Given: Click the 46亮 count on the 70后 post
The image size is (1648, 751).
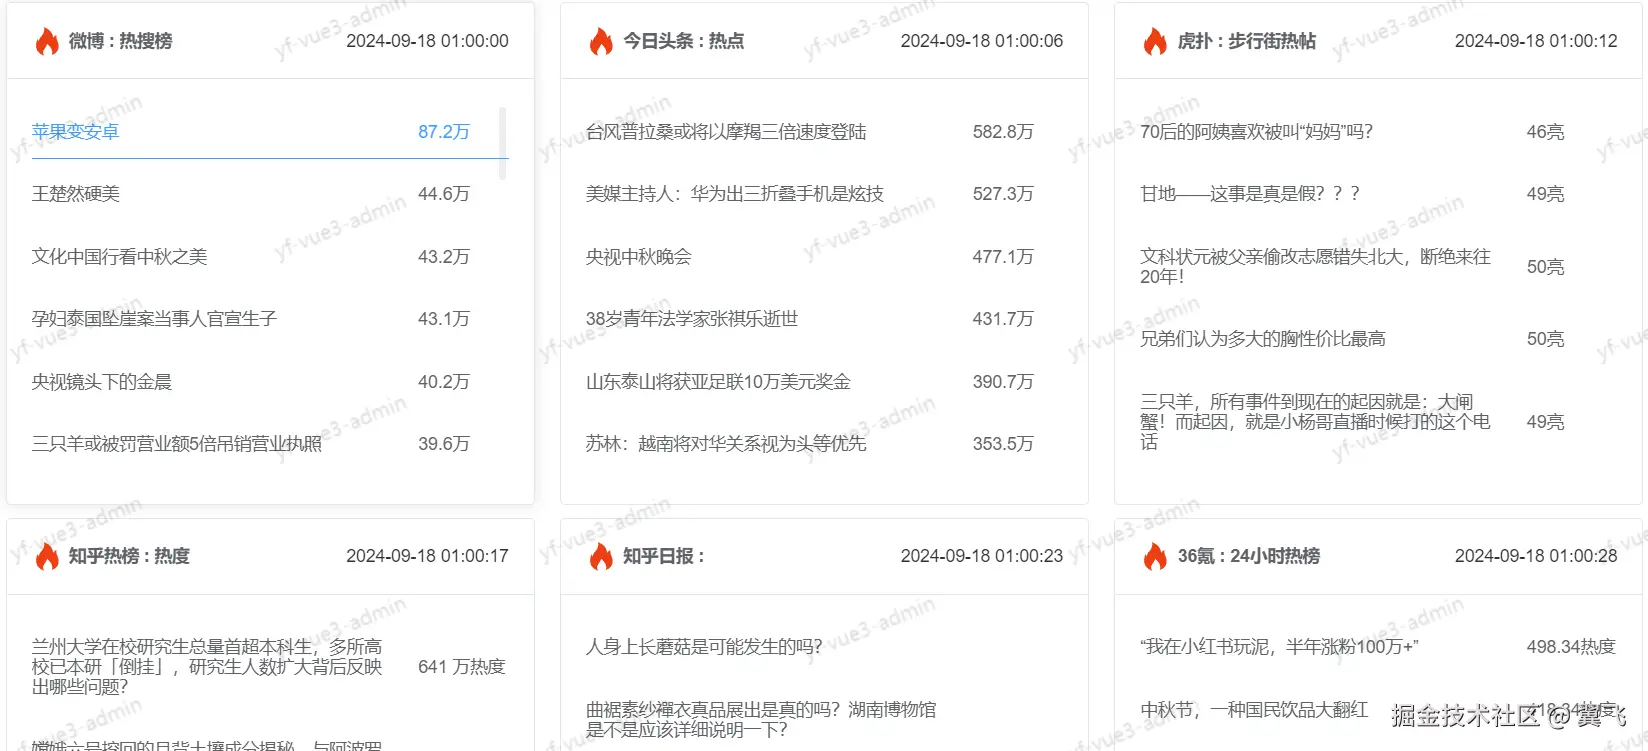Looking at the screenshot, I should (x=1545, y=132).
